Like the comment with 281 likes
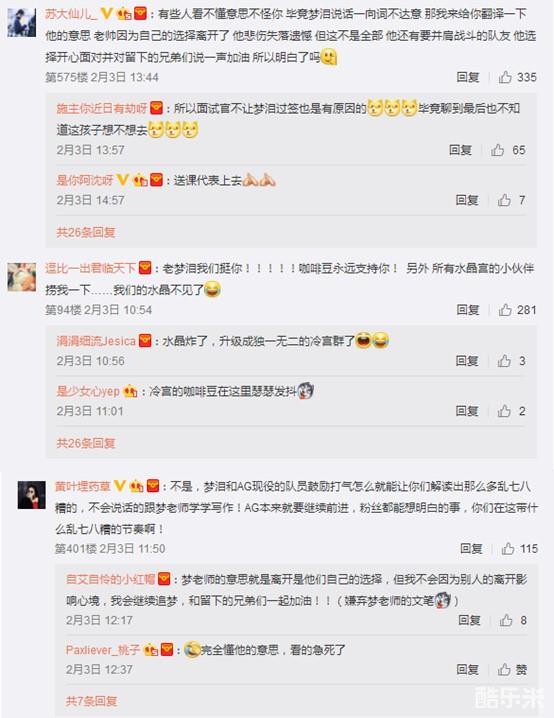Screen dimensions: 554x718 point(505,310)
